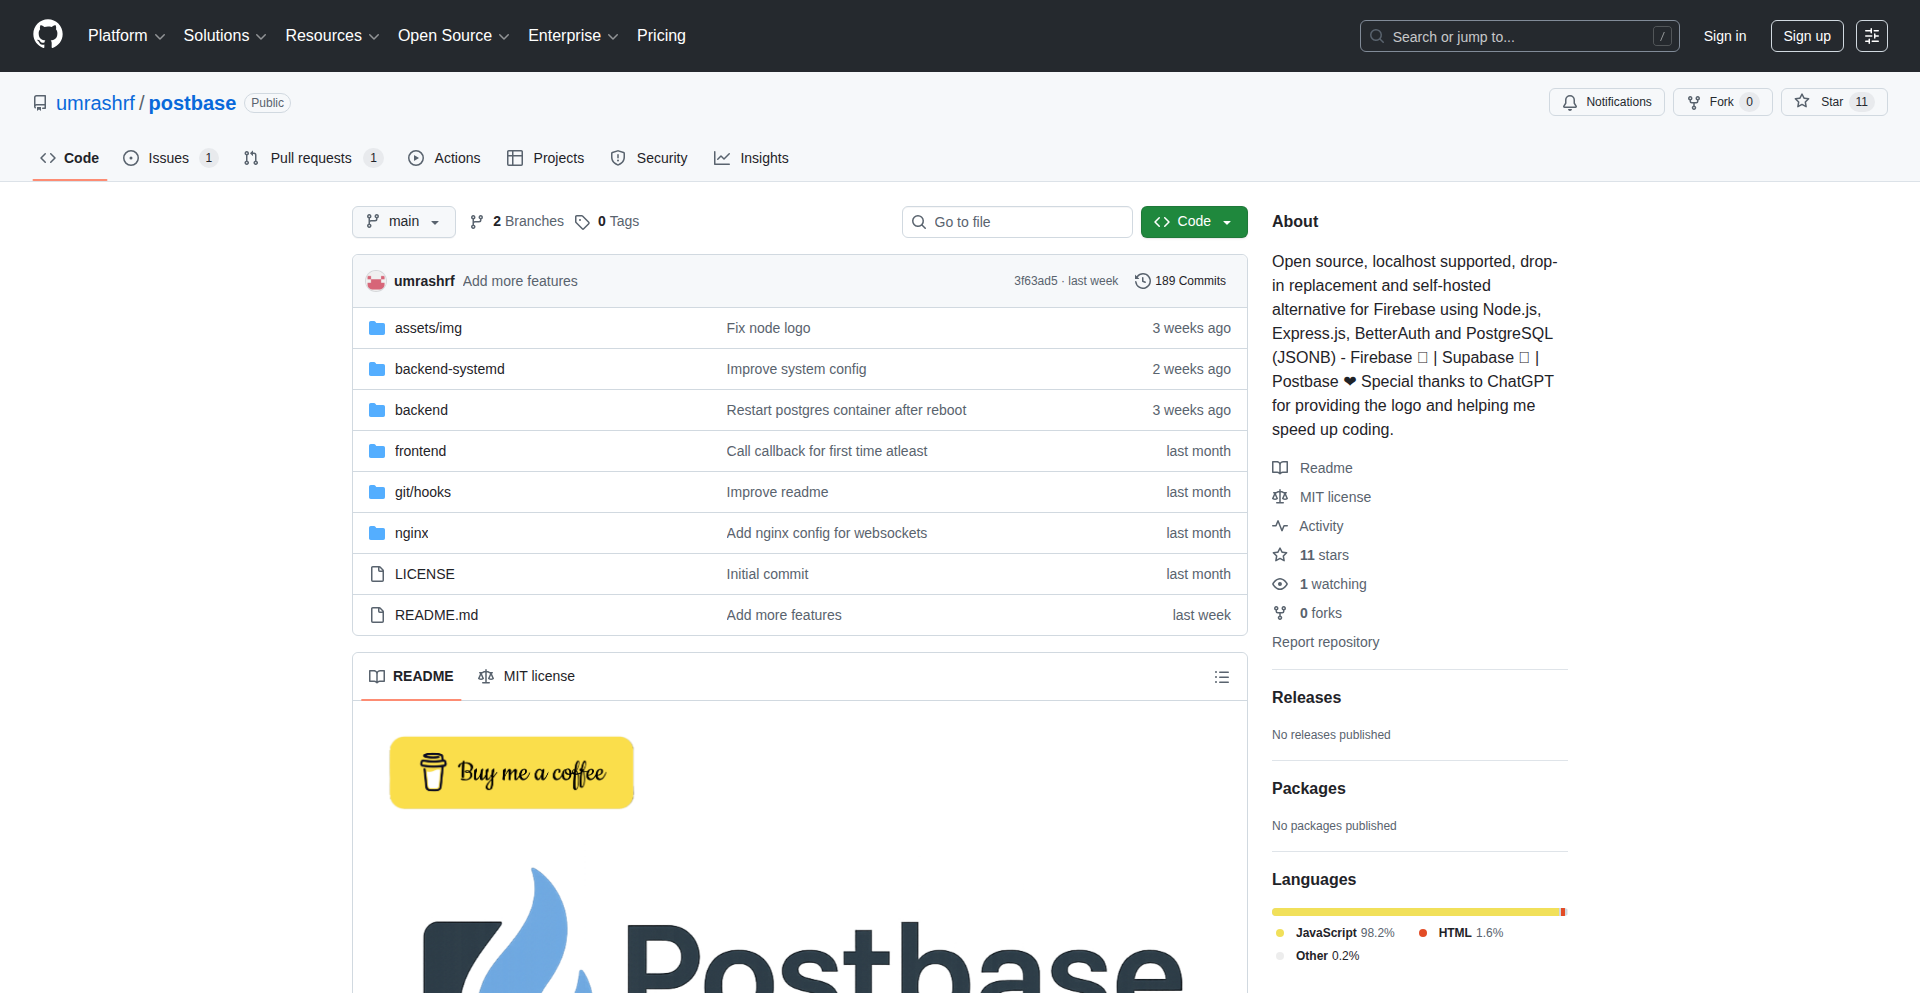This screenshot has width=1920, height=993.
Task: Expand the main branch selector
Action: click(x=403, y=221)
